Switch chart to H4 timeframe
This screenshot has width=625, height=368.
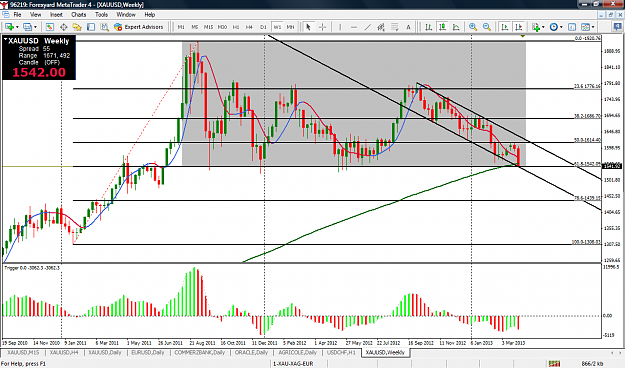click(250, 27)
